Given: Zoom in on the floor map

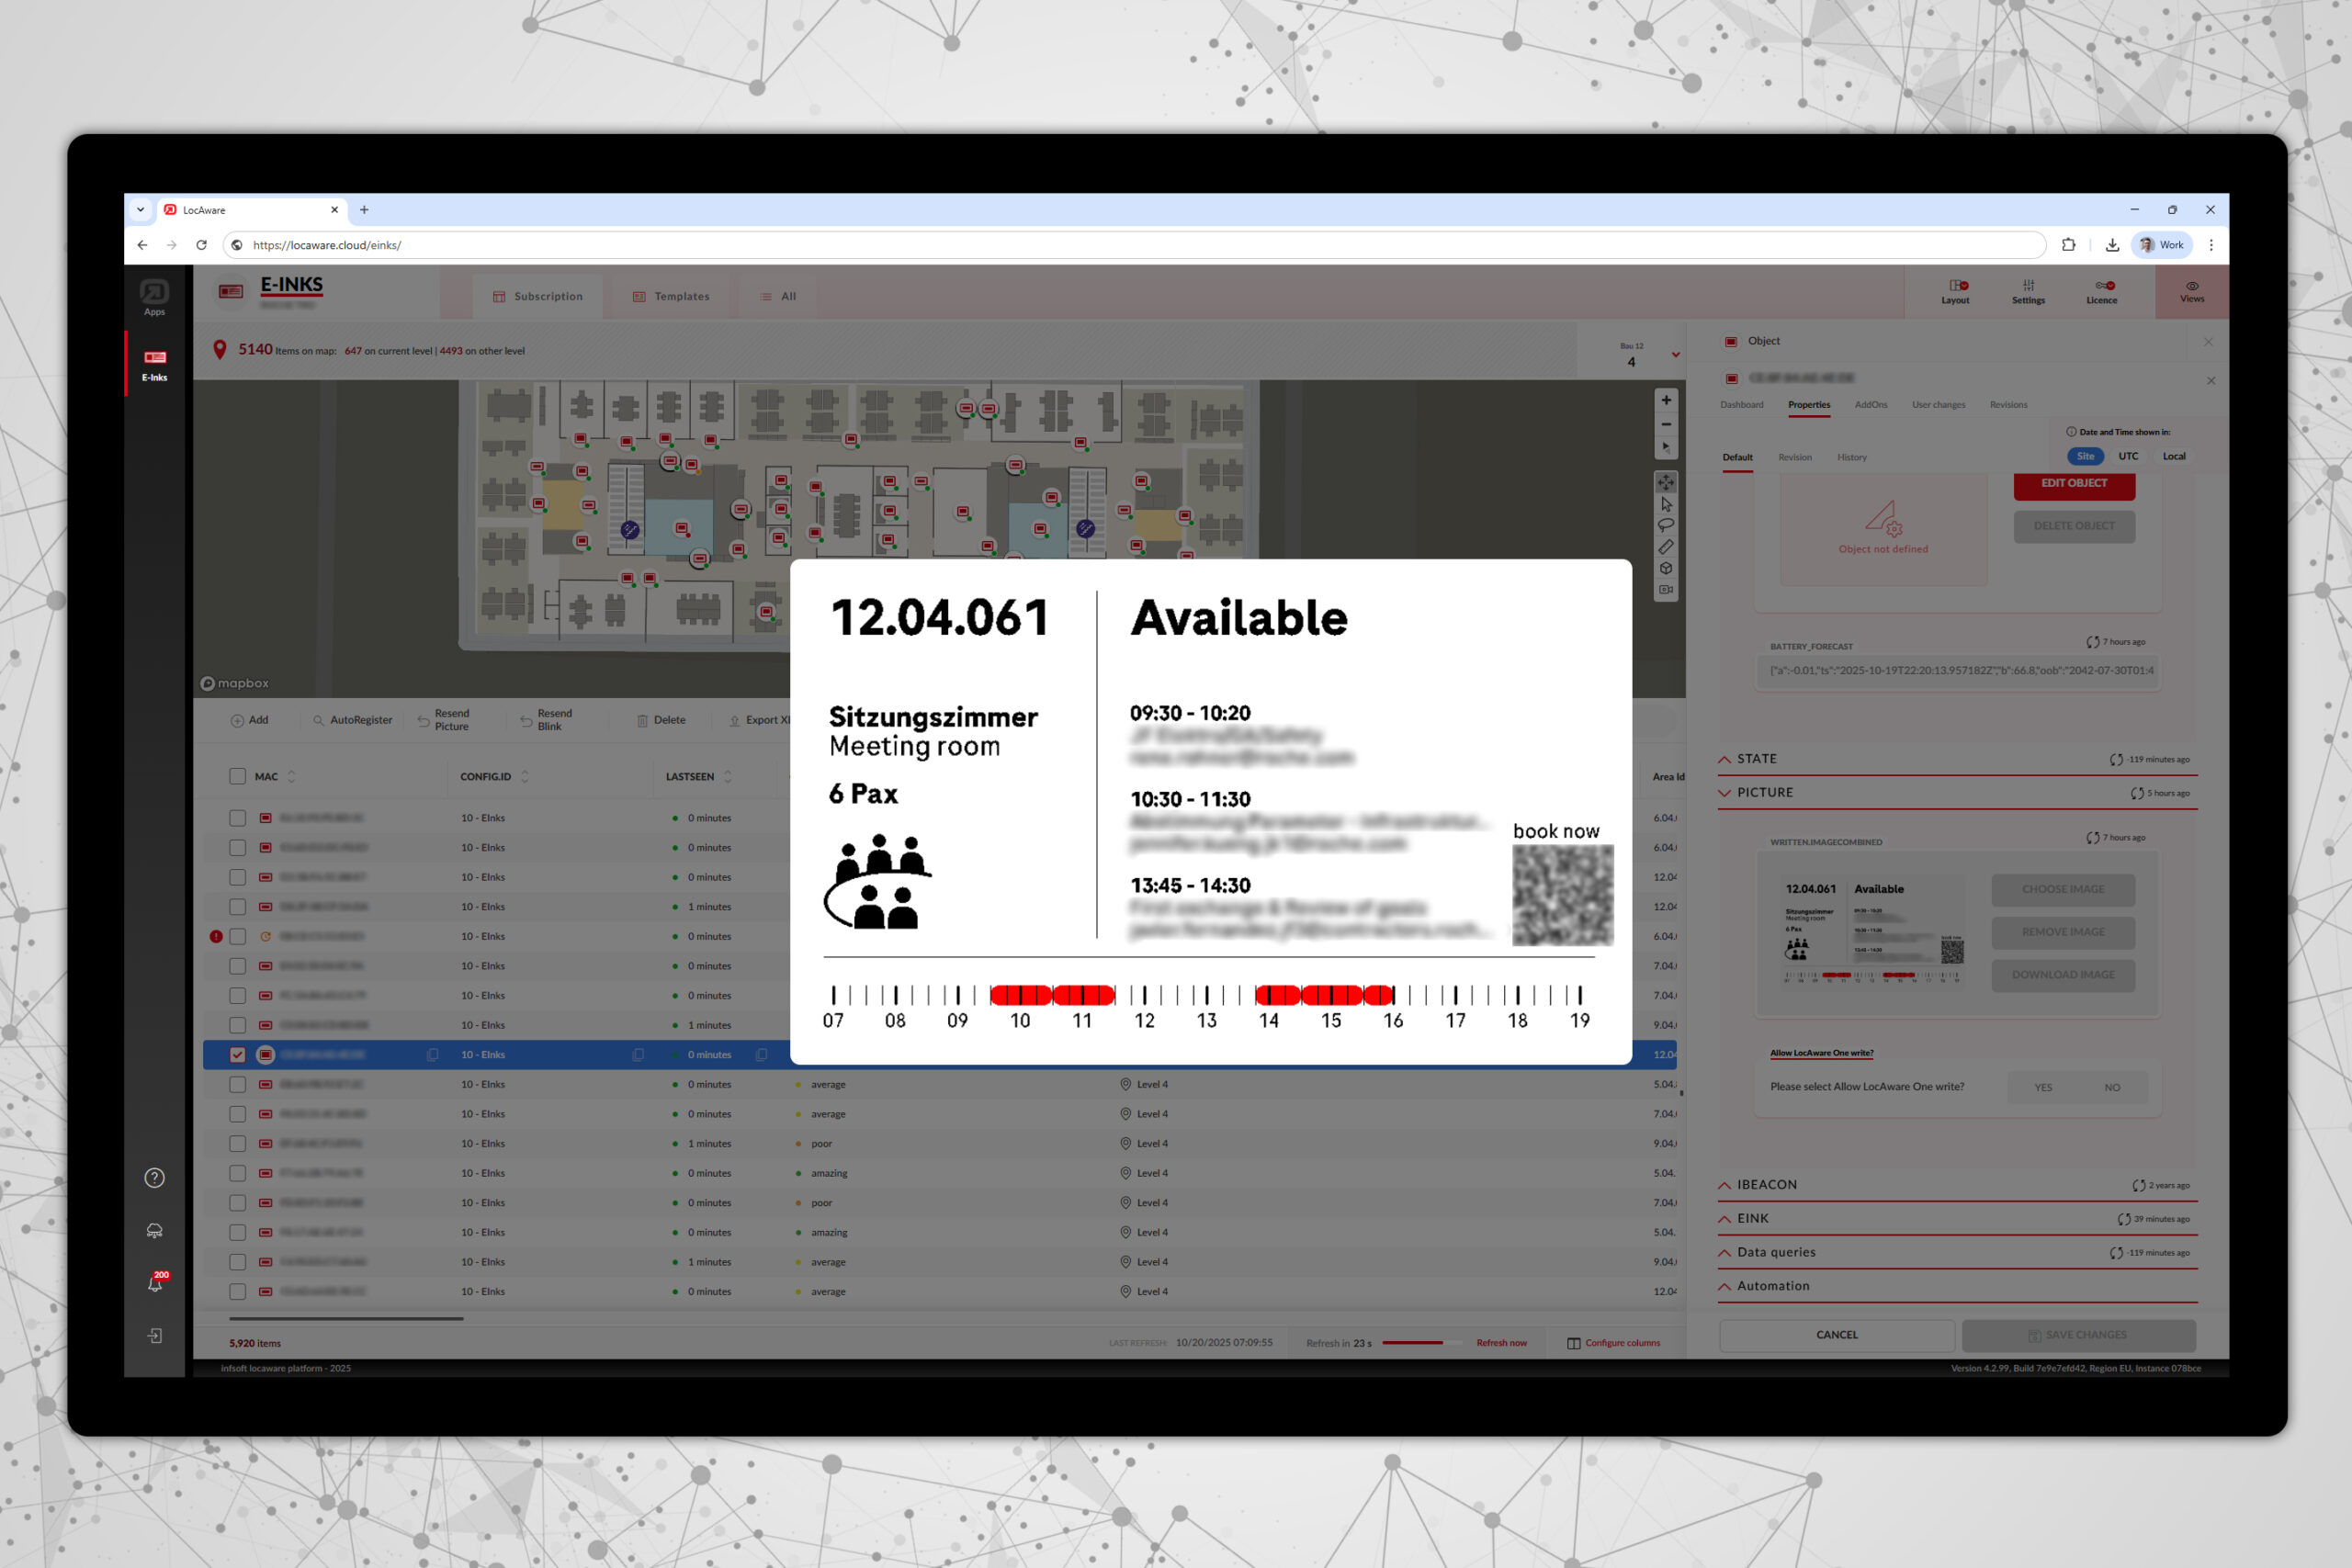Looking at the screenshot, I should pos(1666,400).
